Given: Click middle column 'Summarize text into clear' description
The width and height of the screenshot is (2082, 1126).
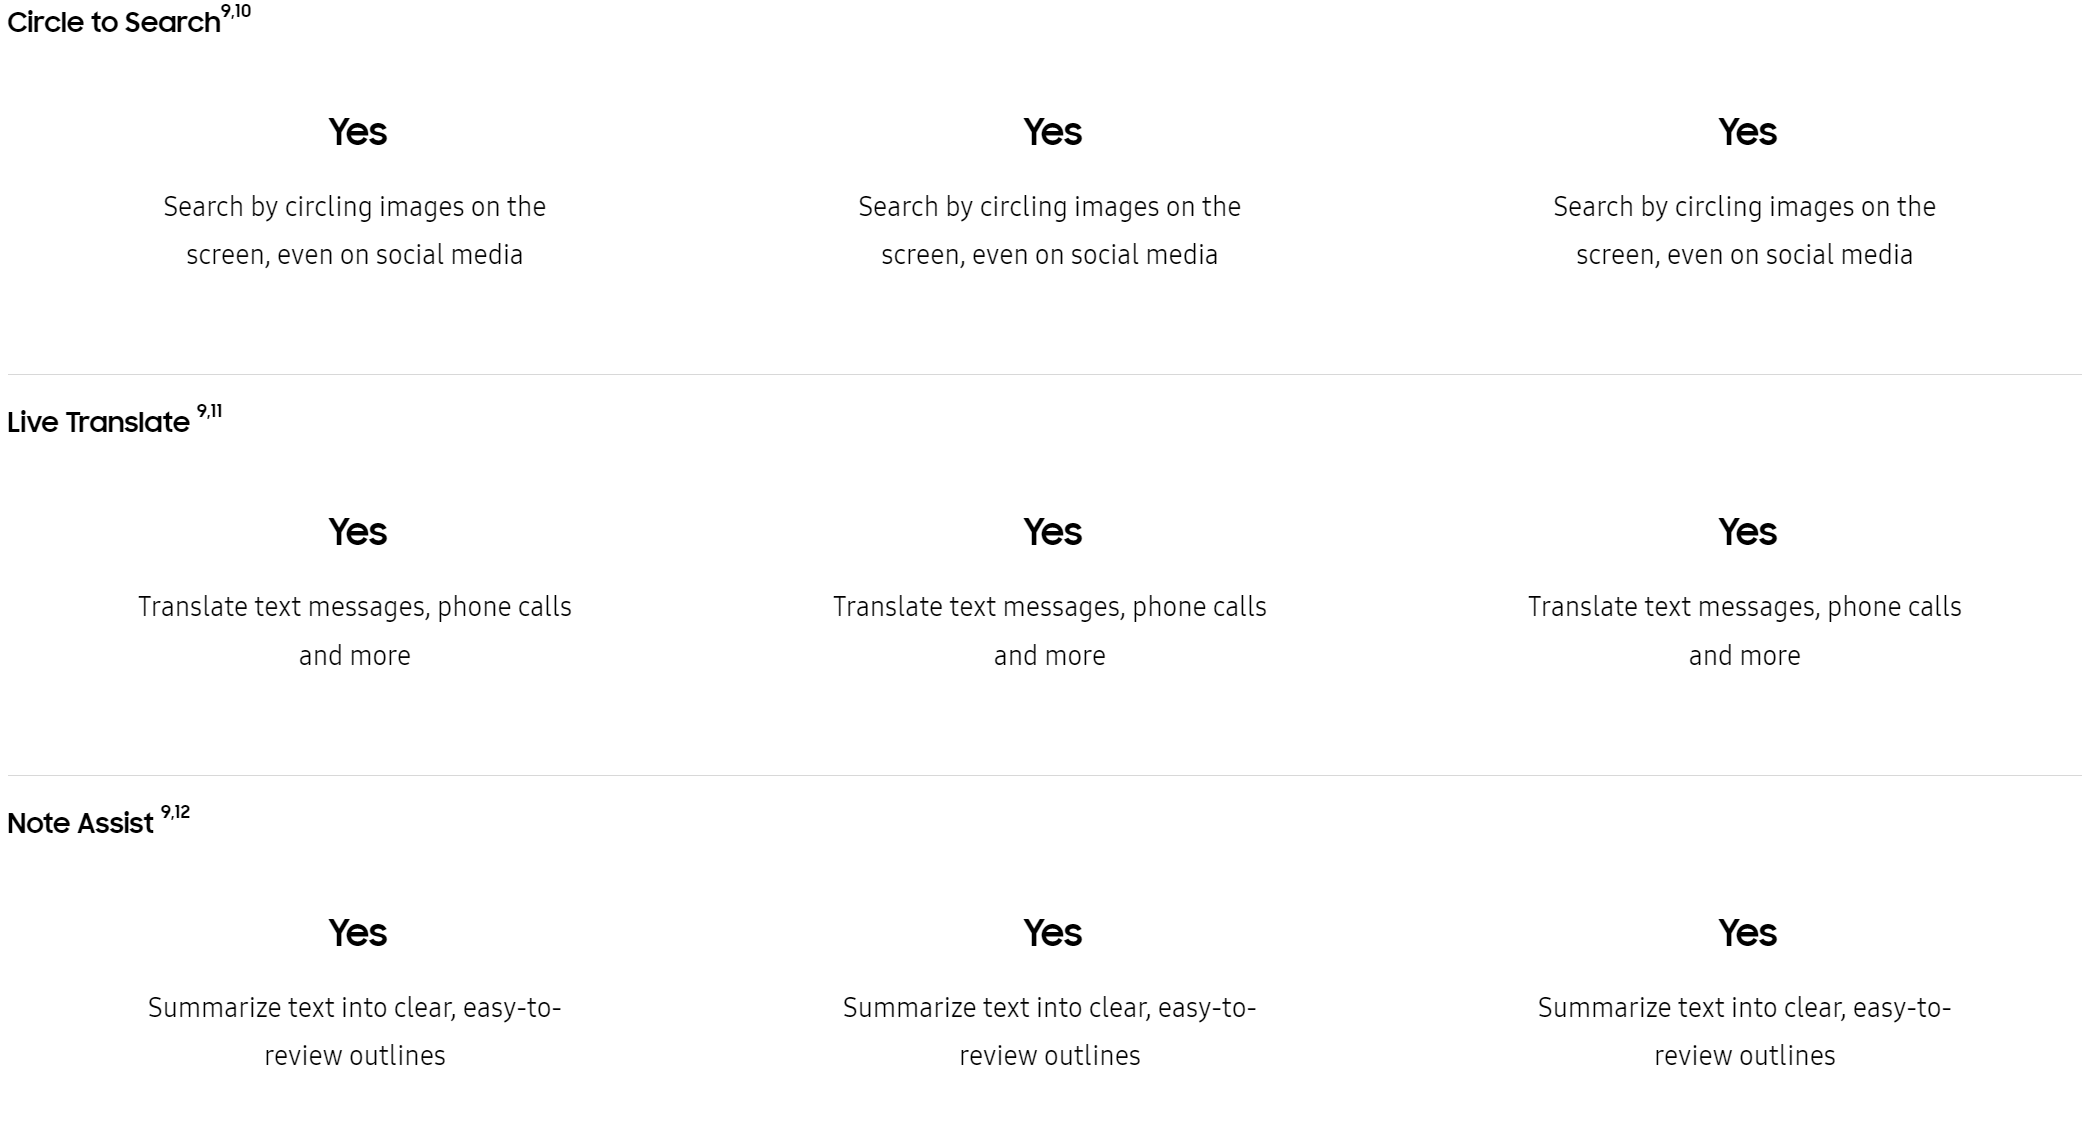Looking at the screenshot, I should point(1050,1031).
